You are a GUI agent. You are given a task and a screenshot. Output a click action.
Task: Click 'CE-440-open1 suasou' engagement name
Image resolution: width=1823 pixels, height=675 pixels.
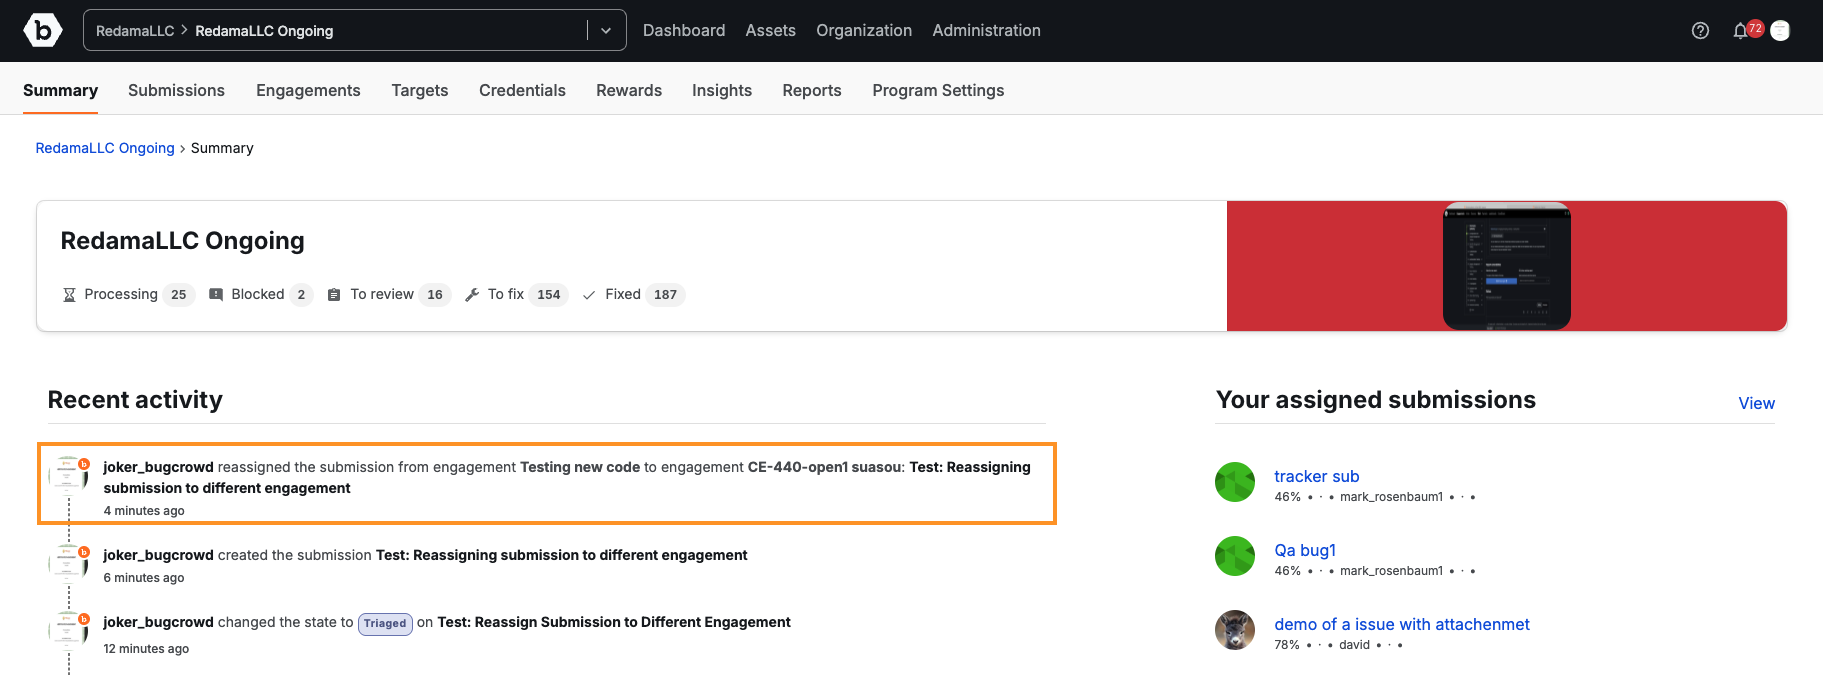[x=826, y=467]
